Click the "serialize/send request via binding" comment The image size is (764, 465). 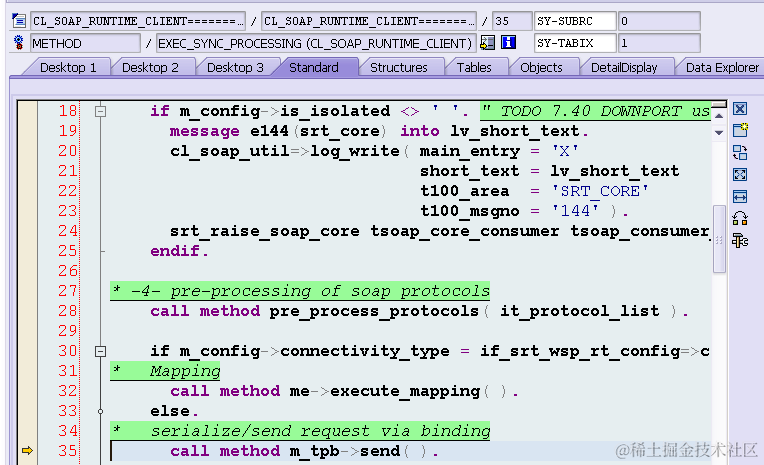pyautogui.click(x=320, y=431)
